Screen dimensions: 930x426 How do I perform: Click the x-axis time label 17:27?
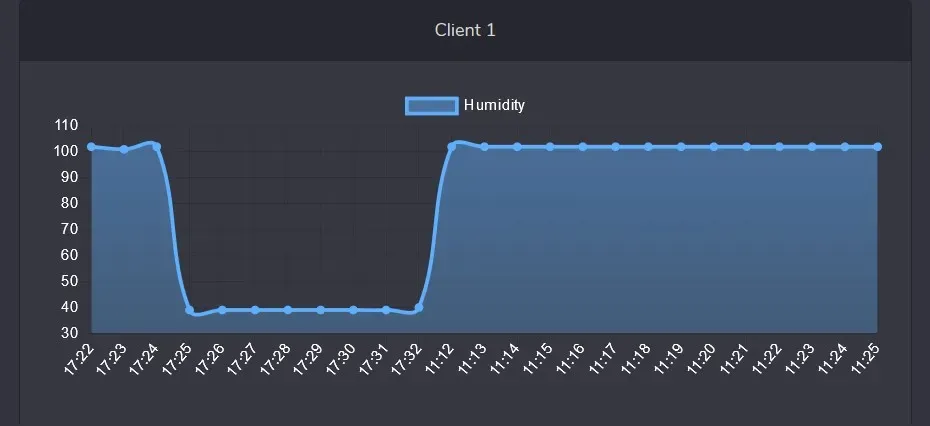coord(243,358)
